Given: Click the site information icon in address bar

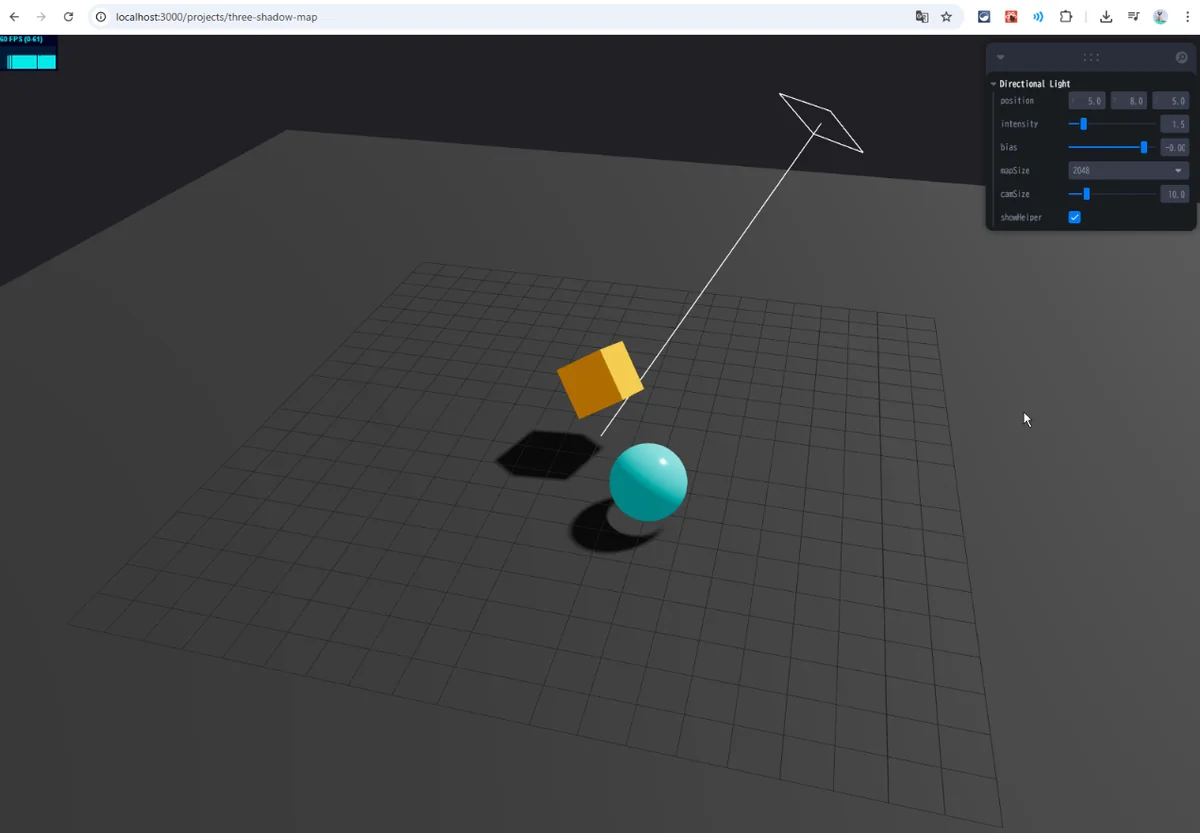Looking at the screenshot, I should pyautogui.click(x=101, y=17).
